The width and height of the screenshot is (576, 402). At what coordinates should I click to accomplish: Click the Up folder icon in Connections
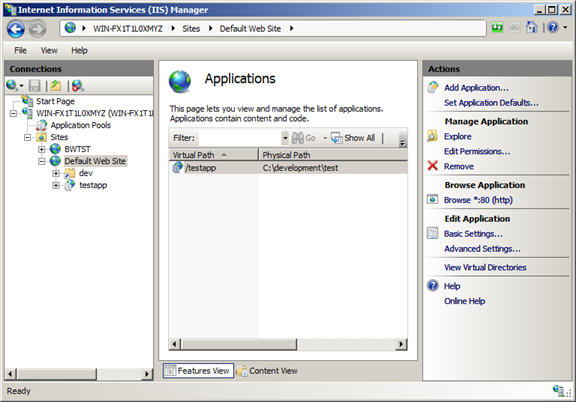tap(56, 86)
